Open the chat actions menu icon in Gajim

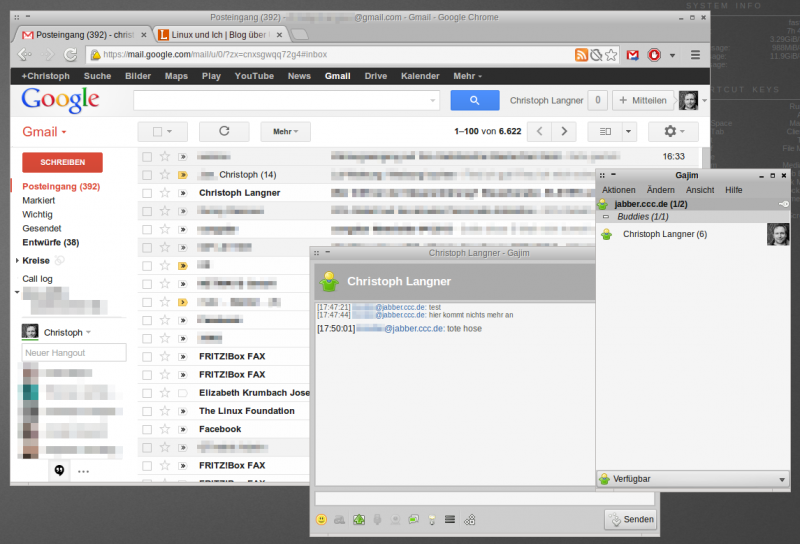(449, 520)
